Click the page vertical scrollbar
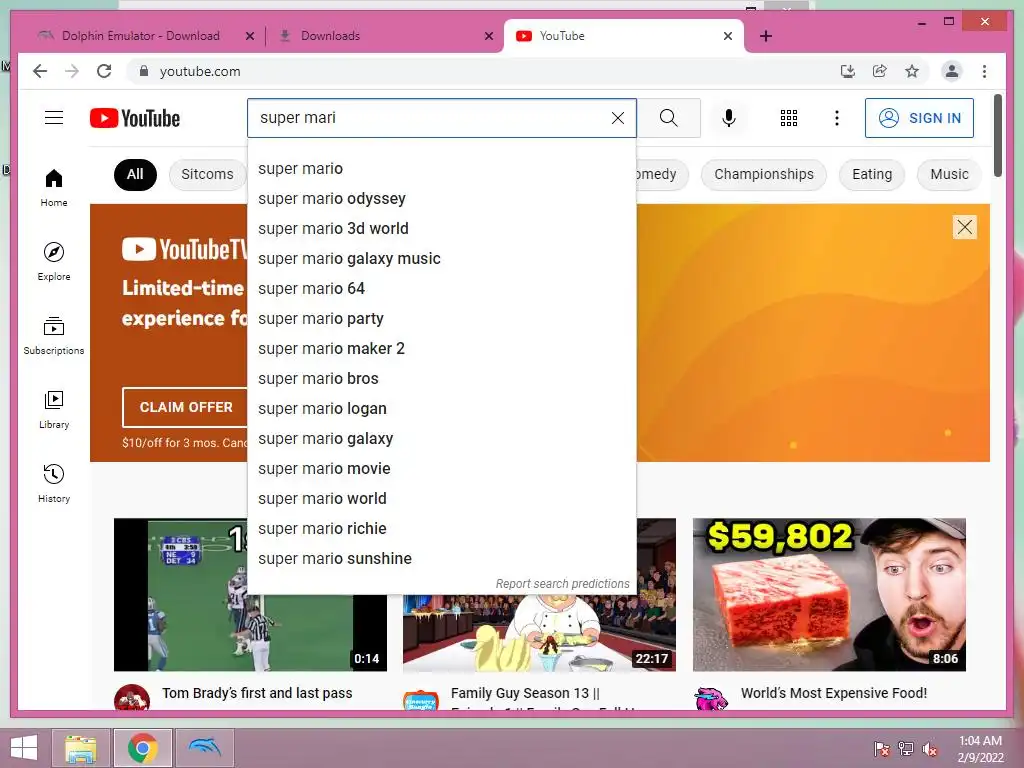Image resolution: width=1024 pixels, height=768 pixels. pyautogui.click(x=997, y=135)
